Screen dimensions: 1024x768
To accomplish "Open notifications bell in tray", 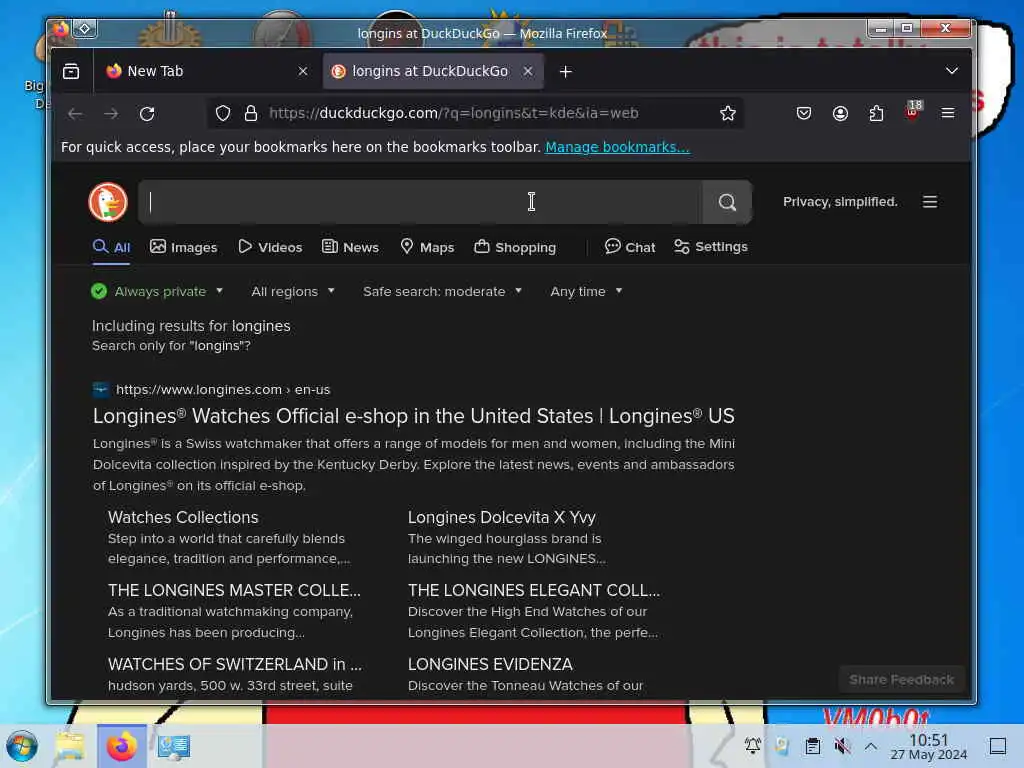I will tap(753, 746).
